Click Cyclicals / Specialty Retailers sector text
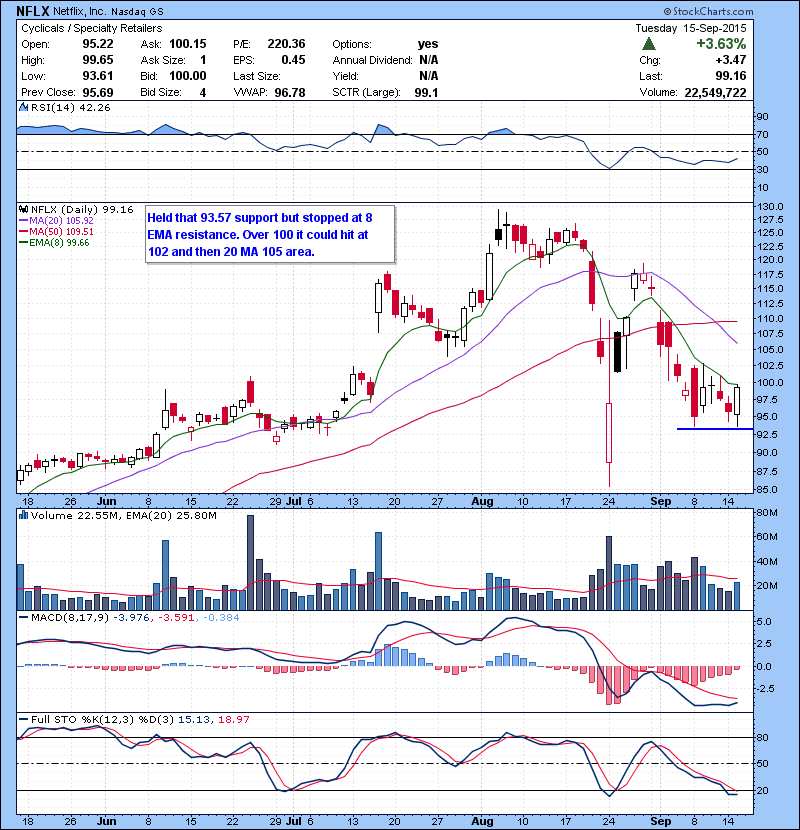Viewport: 800px width, 830px height. click(x=92, y=29)
